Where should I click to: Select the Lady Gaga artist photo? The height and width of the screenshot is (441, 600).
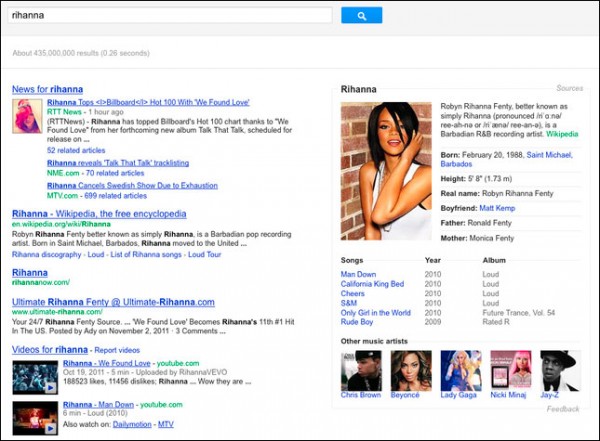(x=461, y=370)
